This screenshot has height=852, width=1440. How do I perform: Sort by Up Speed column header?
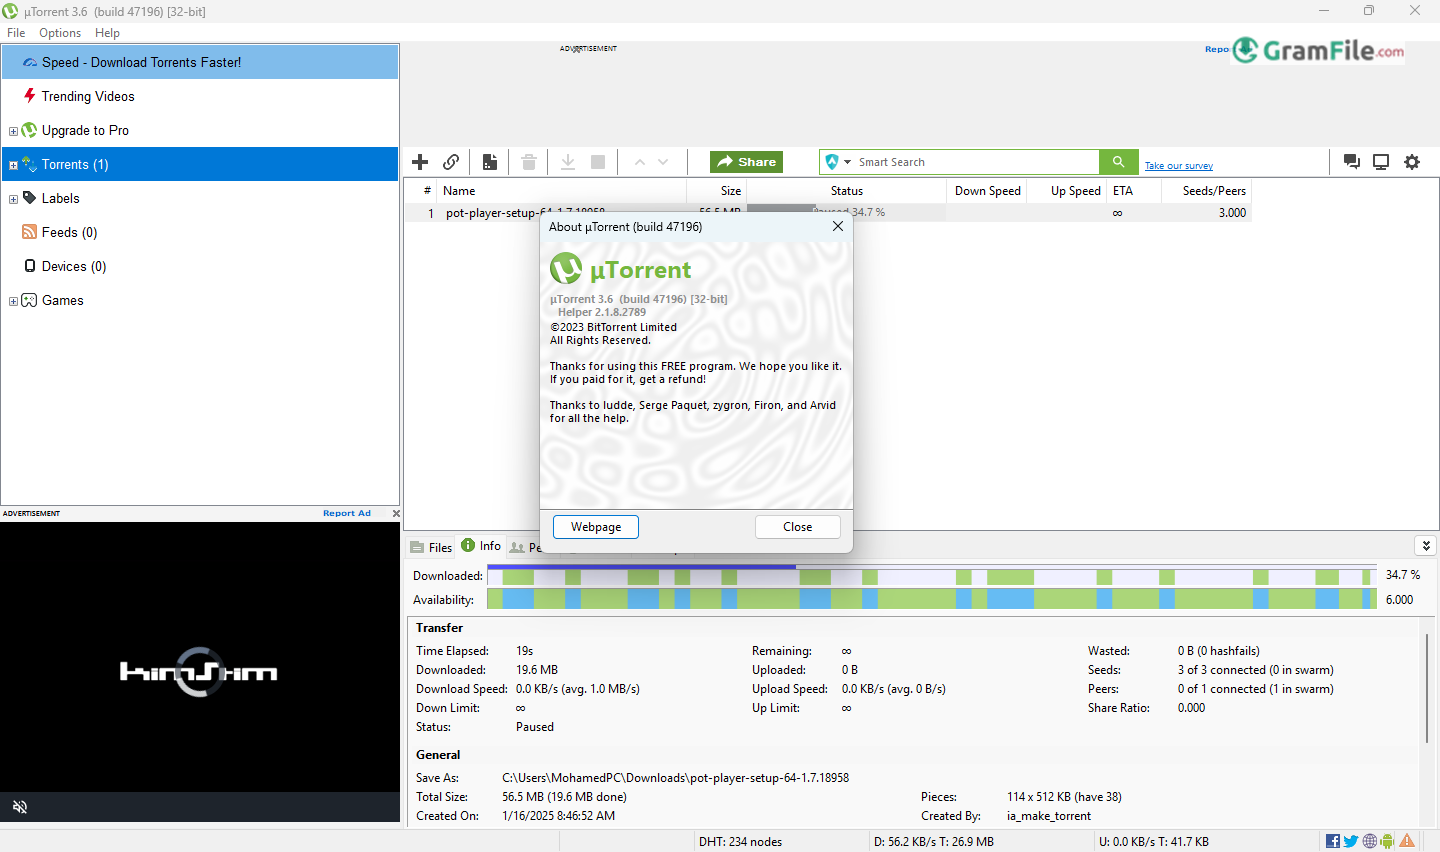1068,190
